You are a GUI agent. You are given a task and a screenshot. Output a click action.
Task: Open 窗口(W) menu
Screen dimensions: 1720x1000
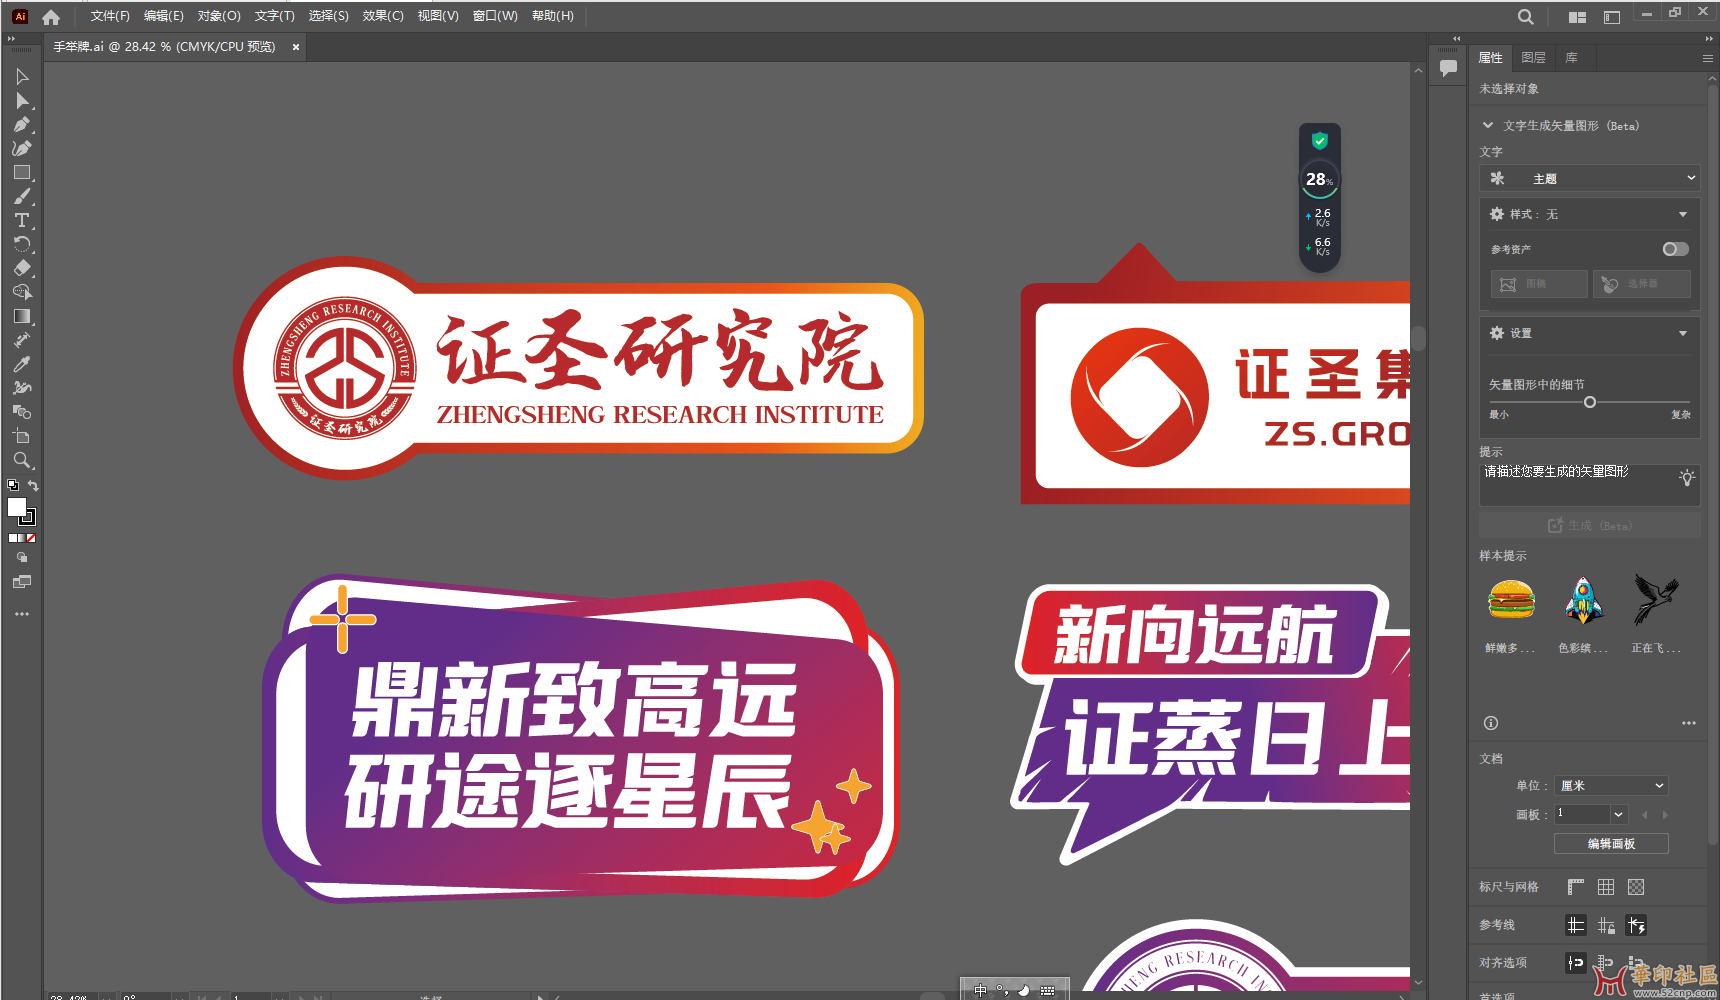(x=495, y=16)
